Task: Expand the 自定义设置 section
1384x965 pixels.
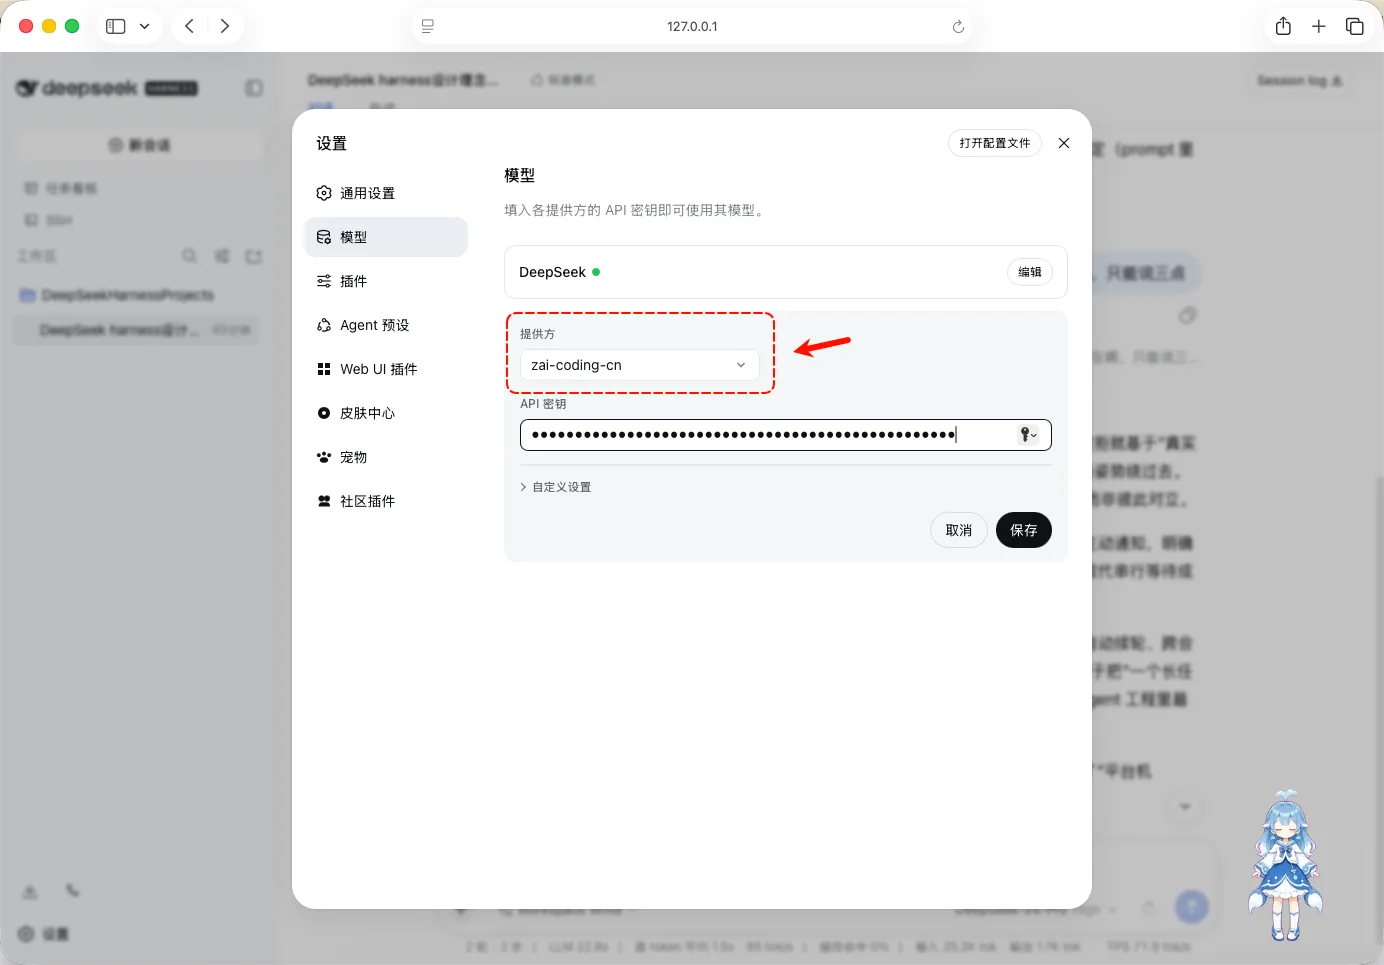Action: point(556,487)
